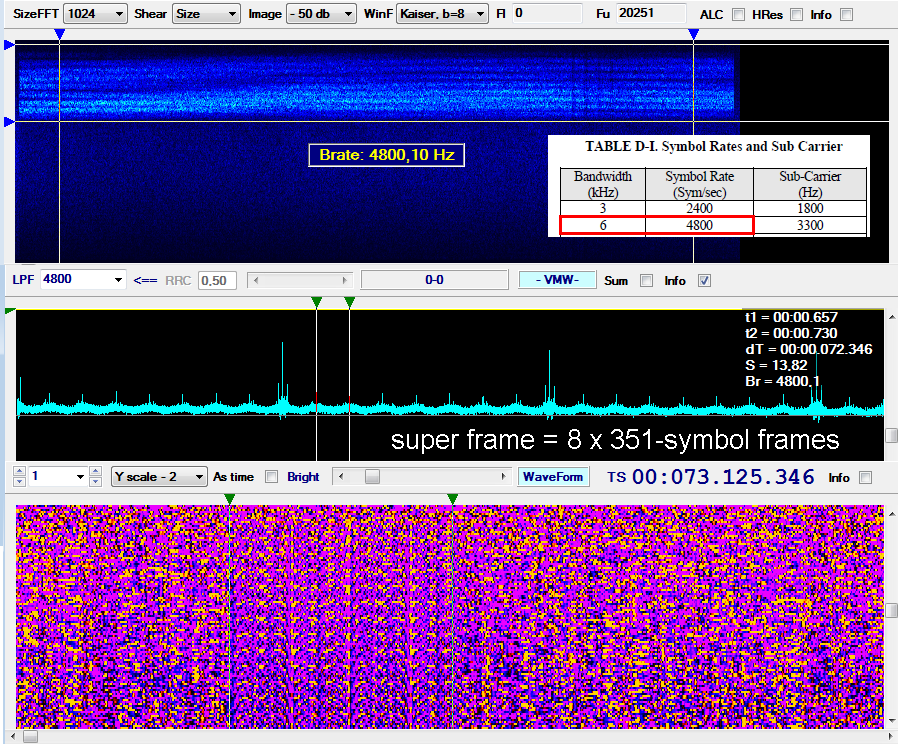898x744 pixels.
Task: Open the "Y scale - 2" dropdown
Action: (160, 477)
